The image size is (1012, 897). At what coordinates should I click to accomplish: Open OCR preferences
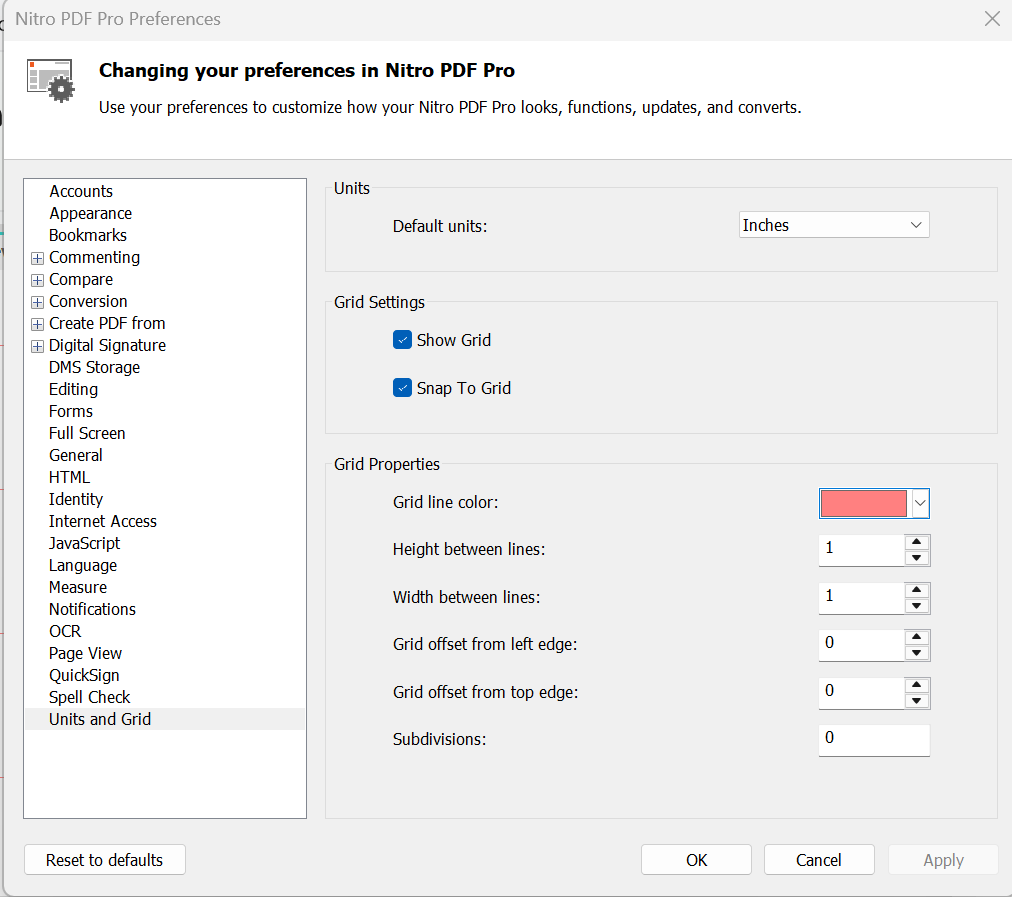coord(65,631)
